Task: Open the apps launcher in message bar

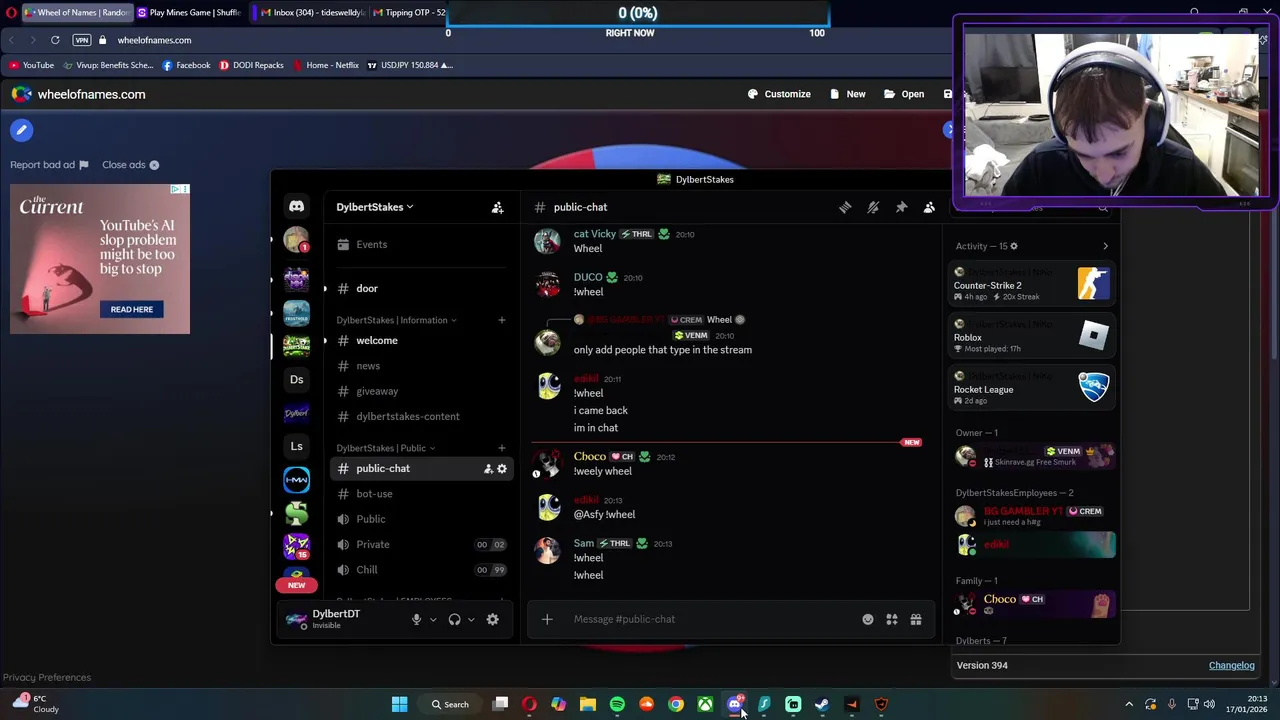Action: 892,619
